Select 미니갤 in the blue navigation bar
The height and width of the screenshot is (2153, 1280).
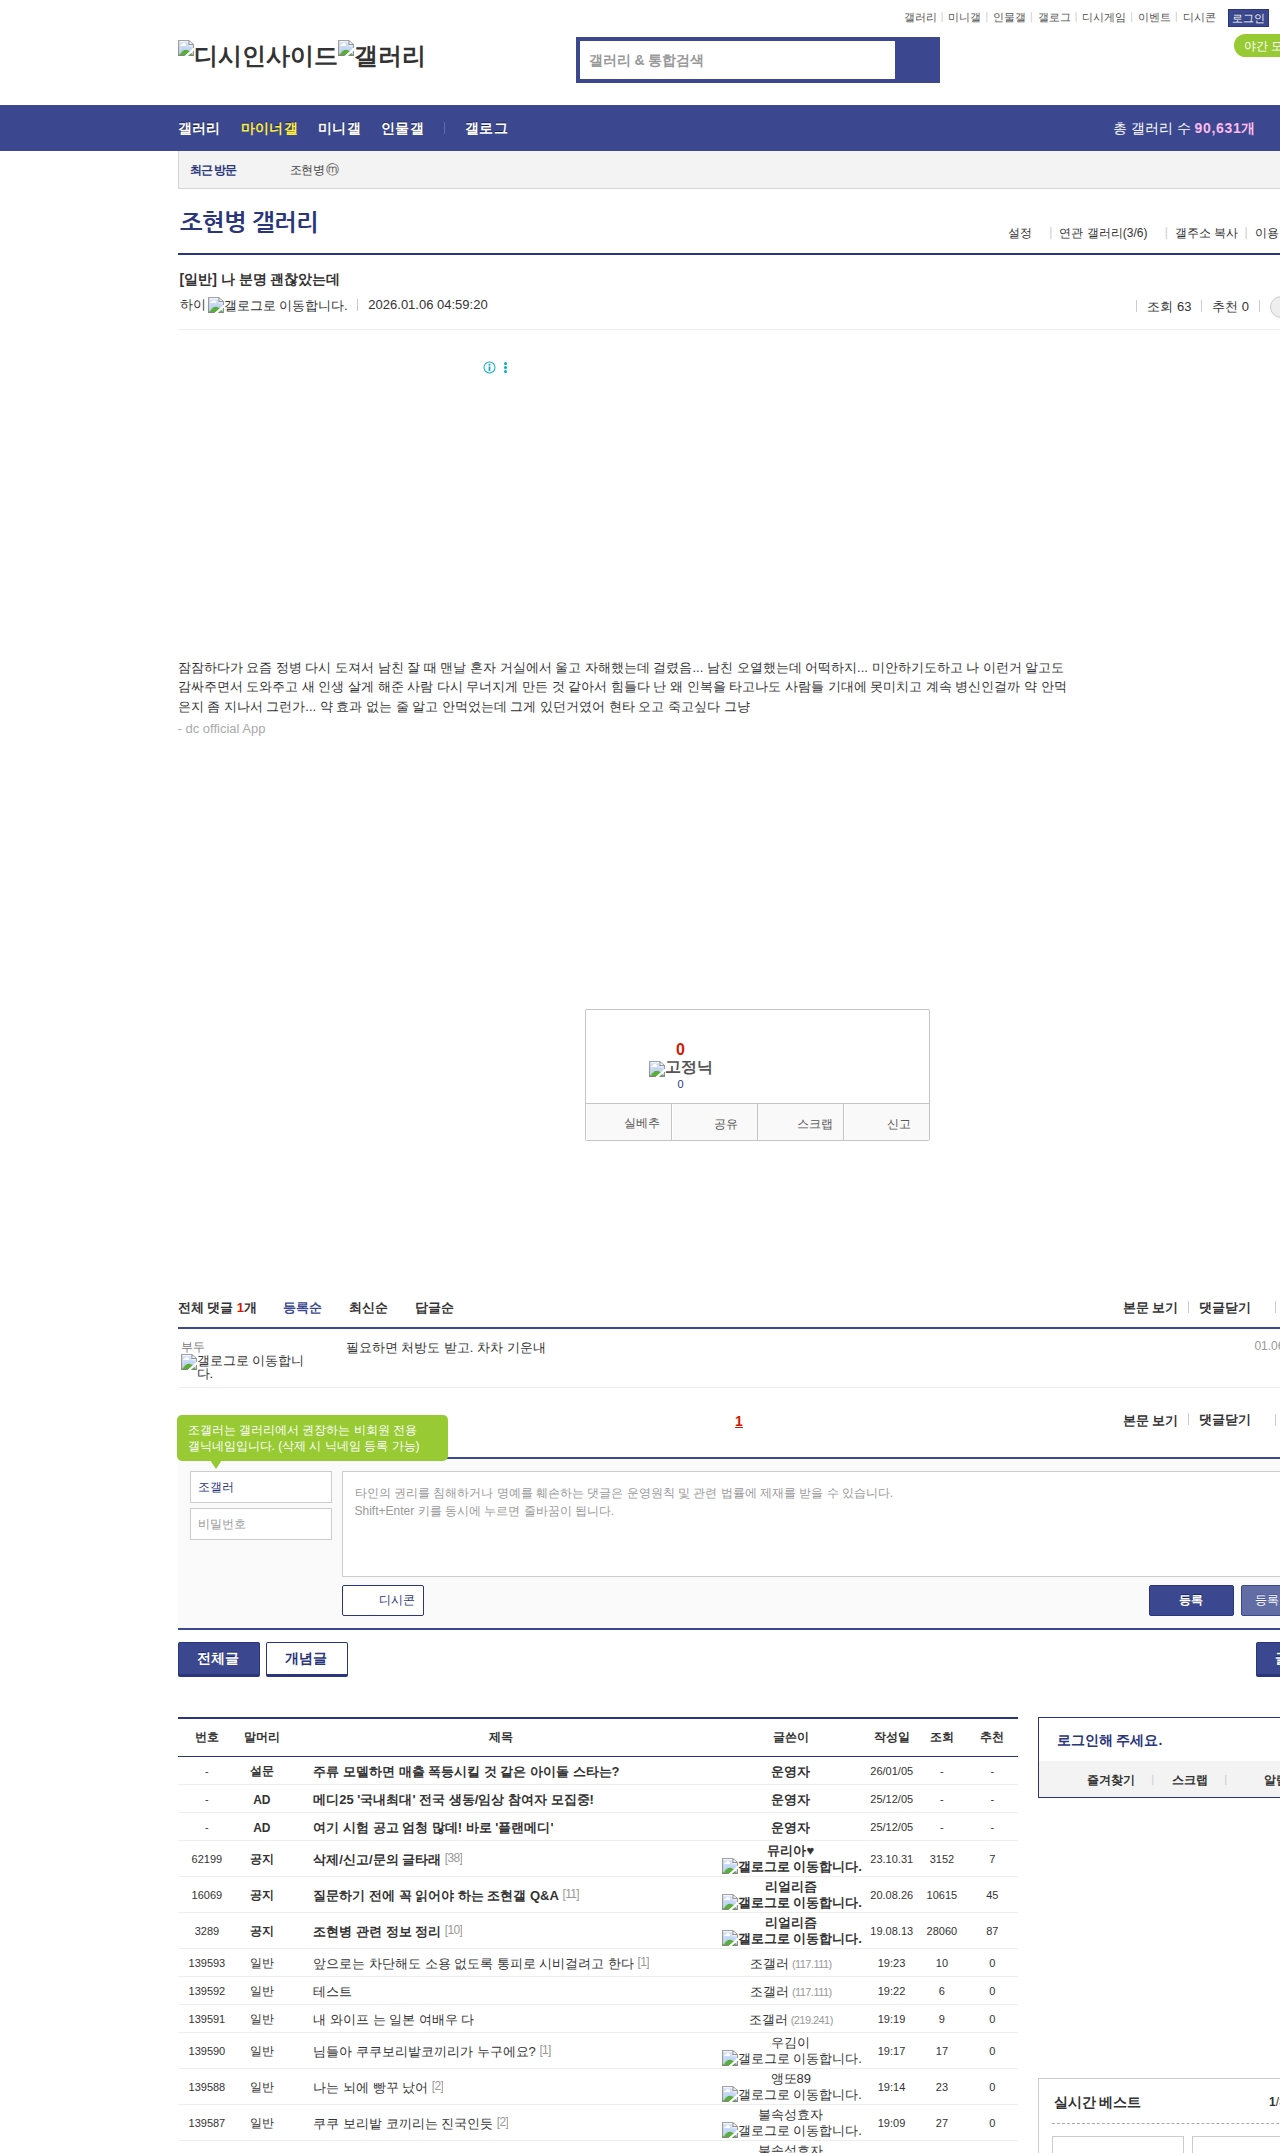pos(339,129)
